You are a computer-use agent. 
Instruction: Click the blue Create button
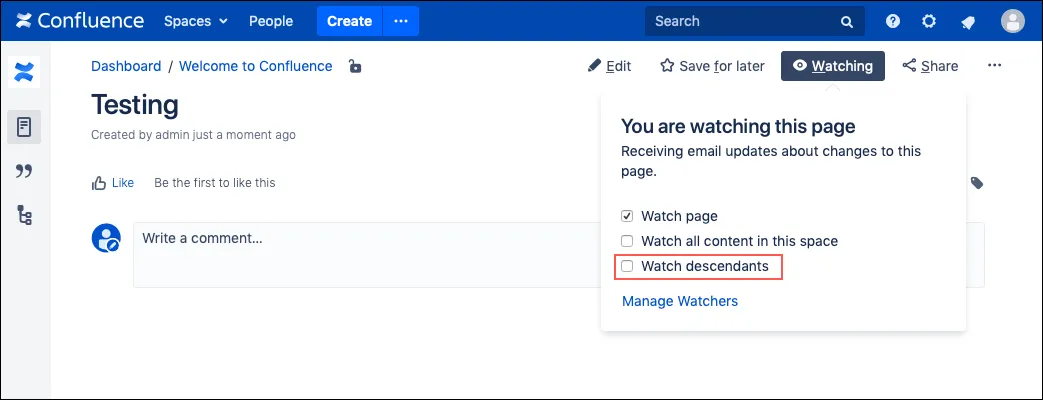pyautogui.click(x=349, y=21)
